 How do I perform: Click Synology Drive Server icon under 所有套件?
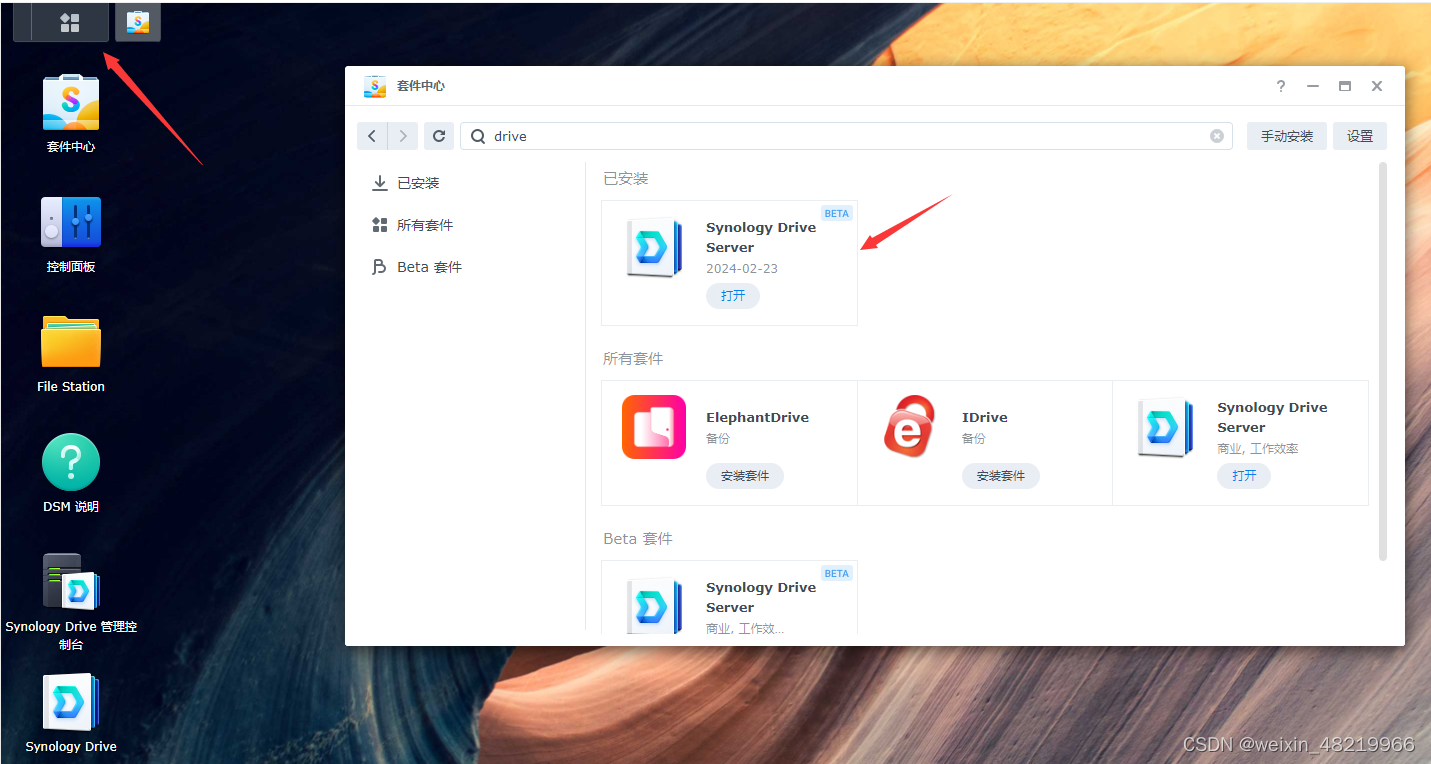tap(1165, 428)
